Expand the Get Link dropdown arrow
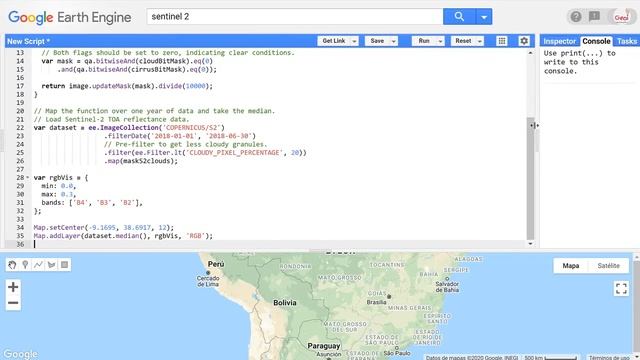The width and height of the screenshot is (640, 360). 354,41
